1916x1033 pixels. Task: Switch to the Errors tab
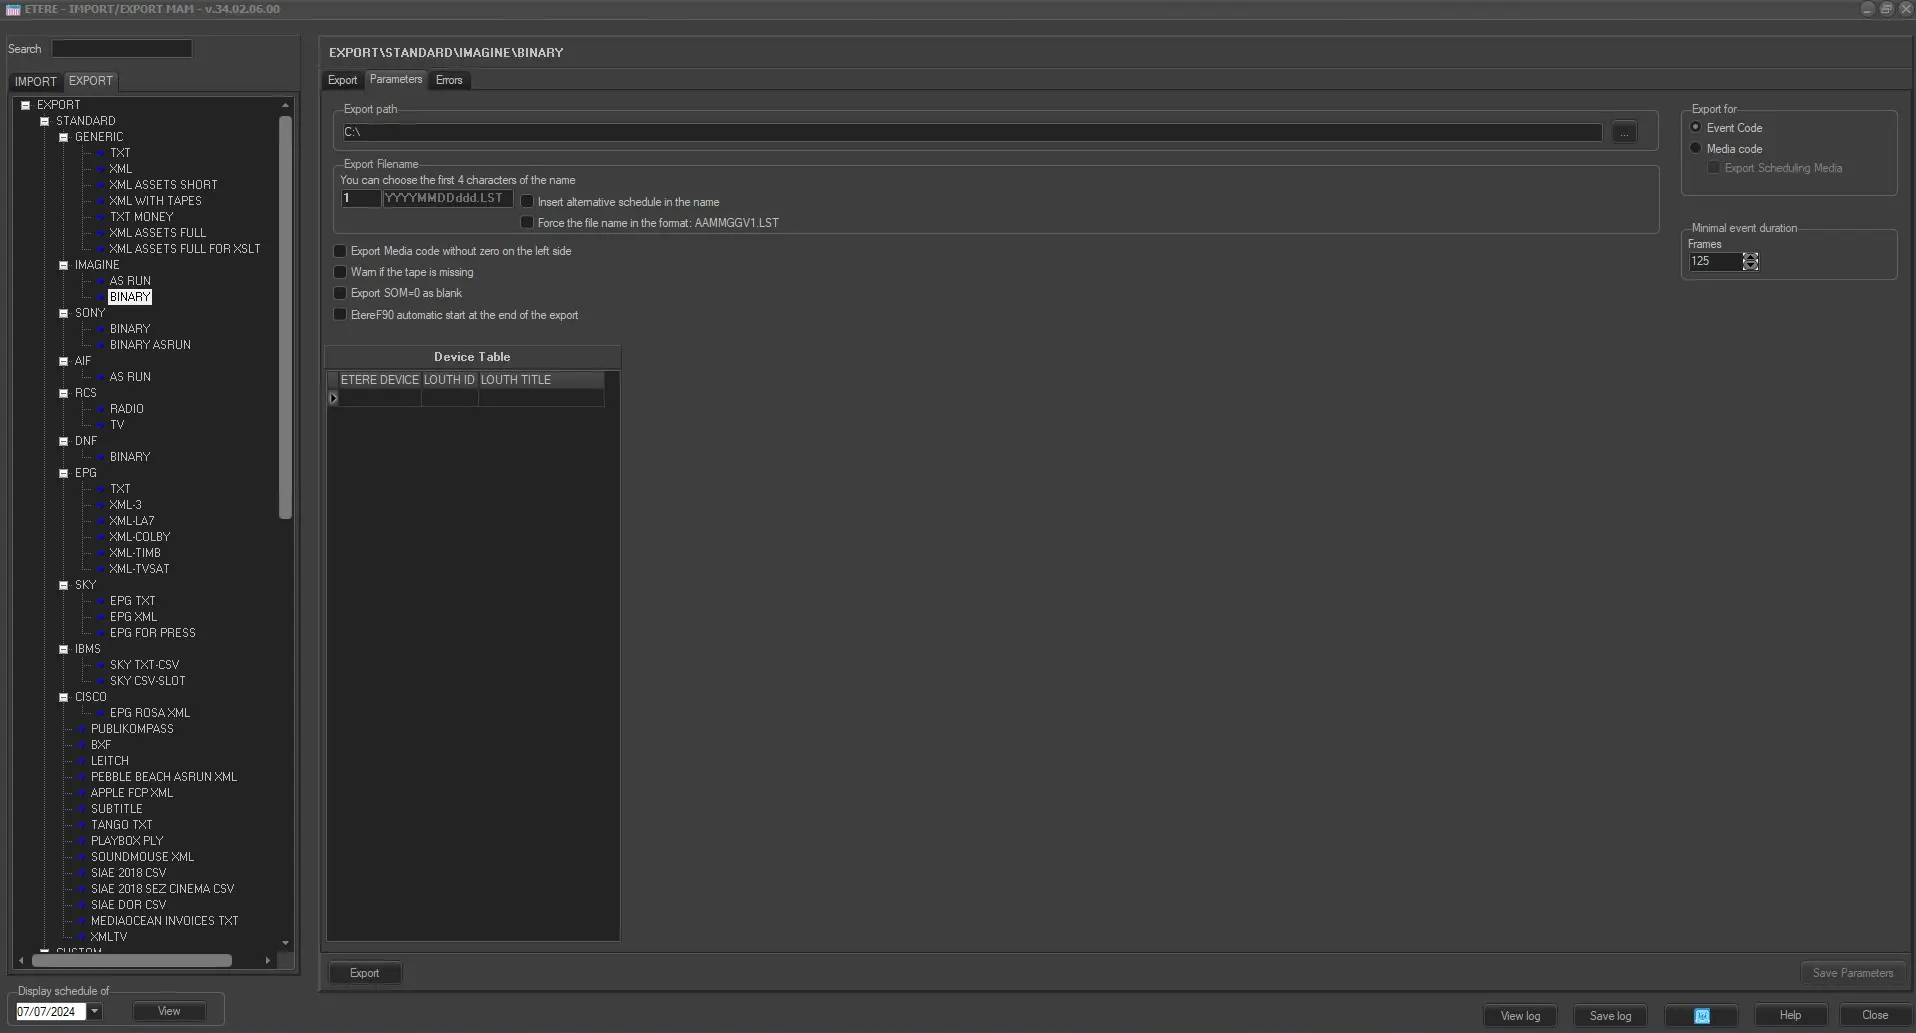pyautogui.click(x=449, y=80)
